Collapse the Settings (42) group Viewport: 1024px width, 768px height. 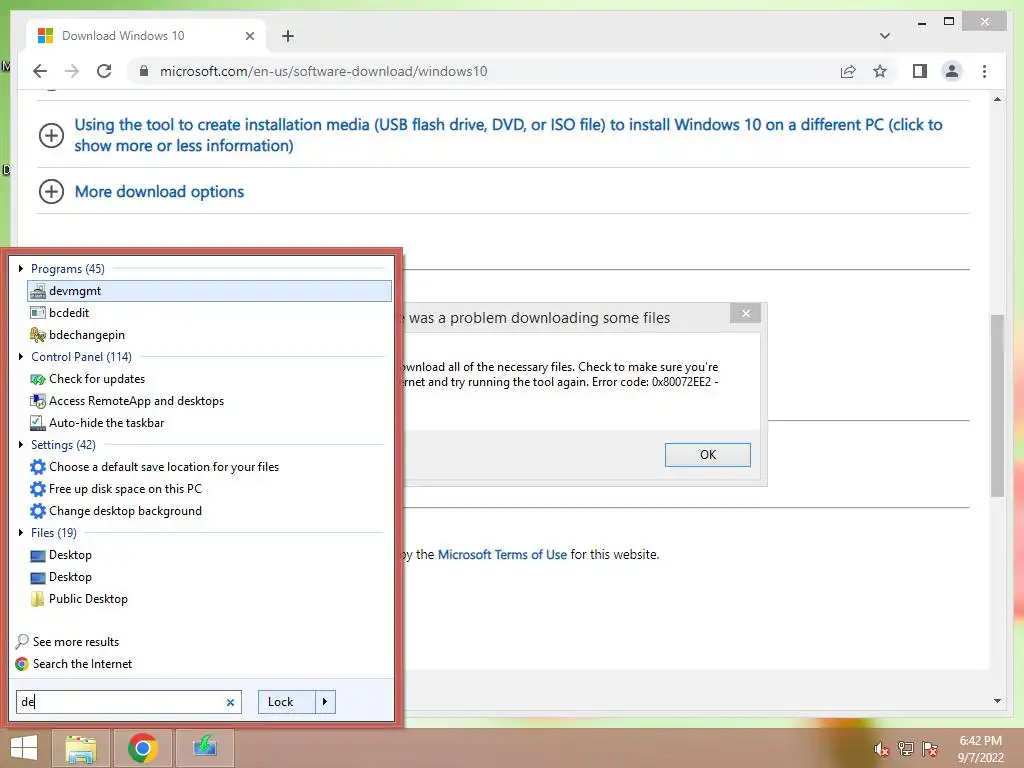tap(21, 445)
